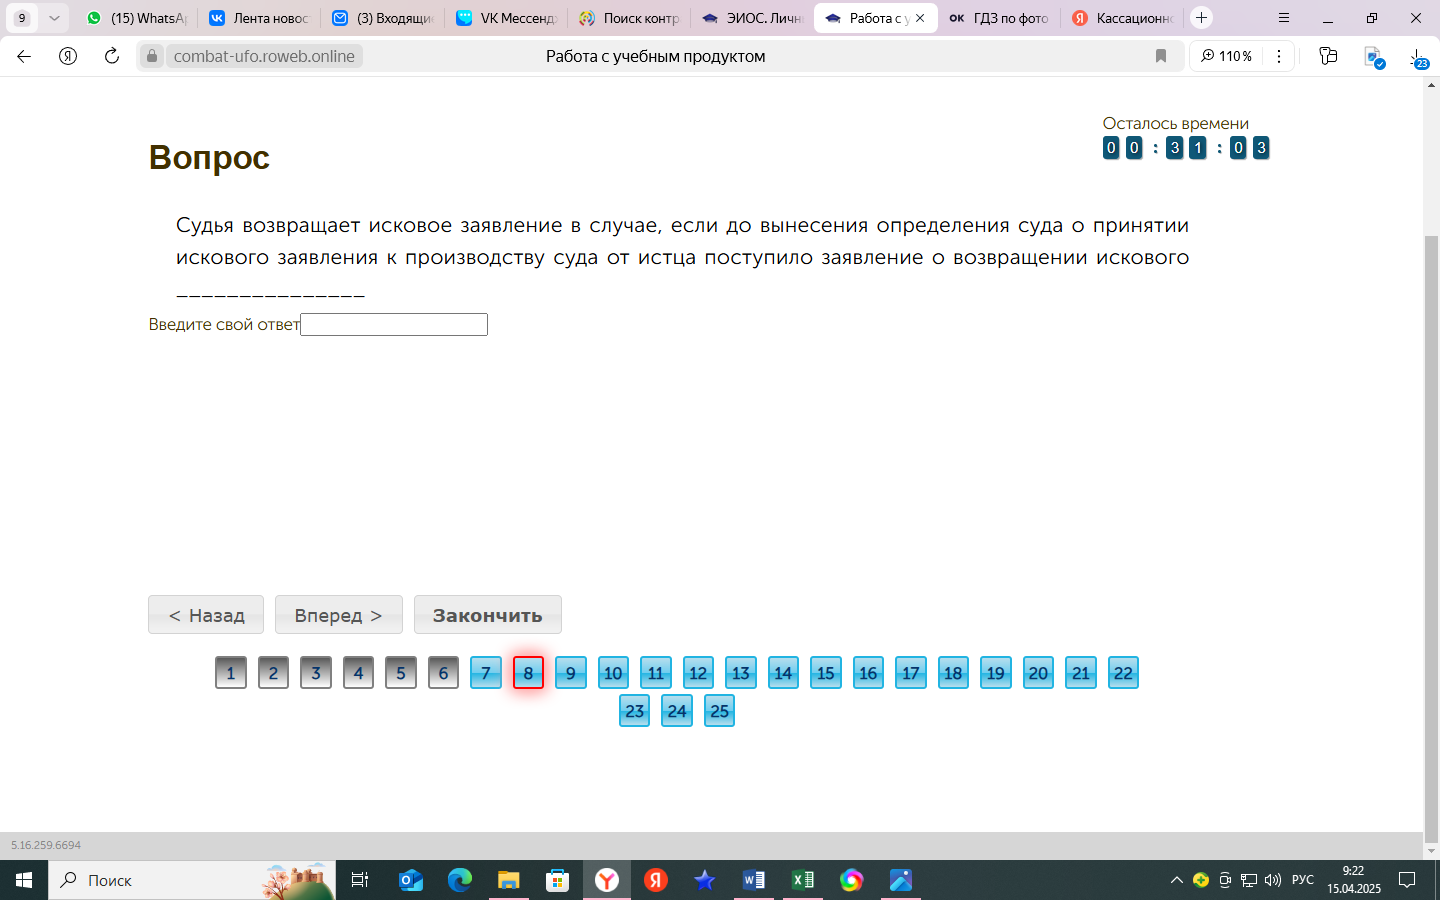1440x900 pixels.
Task: Open Yandex home icon beside back arrow
Action: tap(68, 56)
